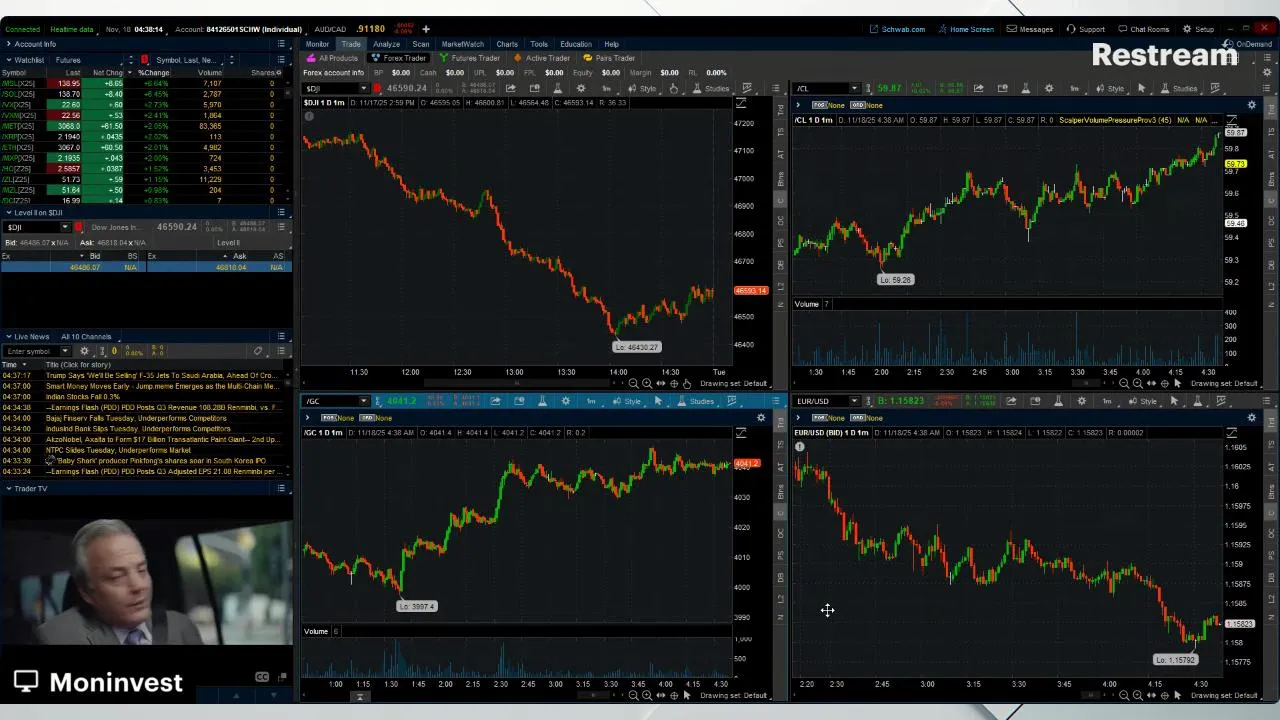Change /CL chart 1m timeframe
The image size is (1280, 720).
[x=1075, y=88]
